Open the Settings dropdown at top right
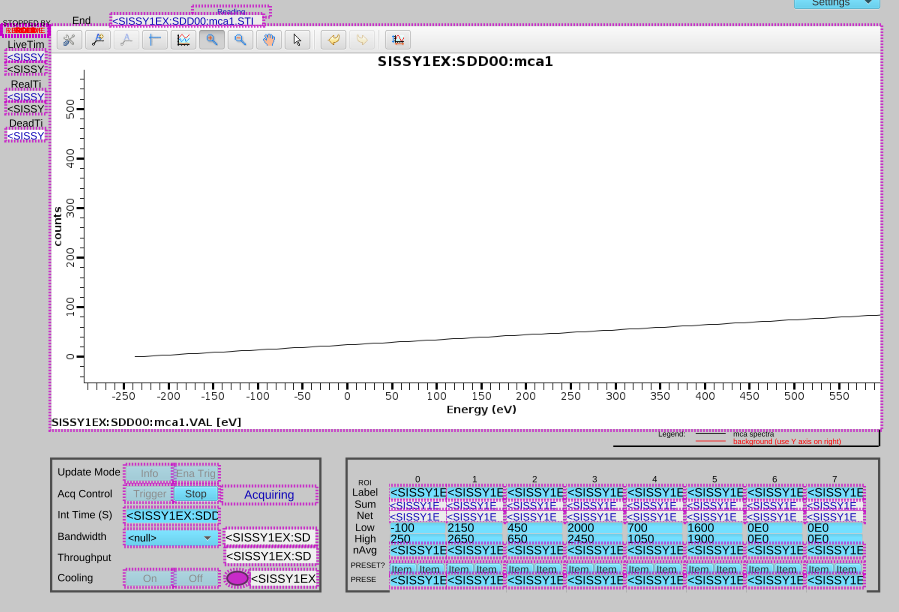The width and height of the screenshot is (899, 612). (837, 3)
